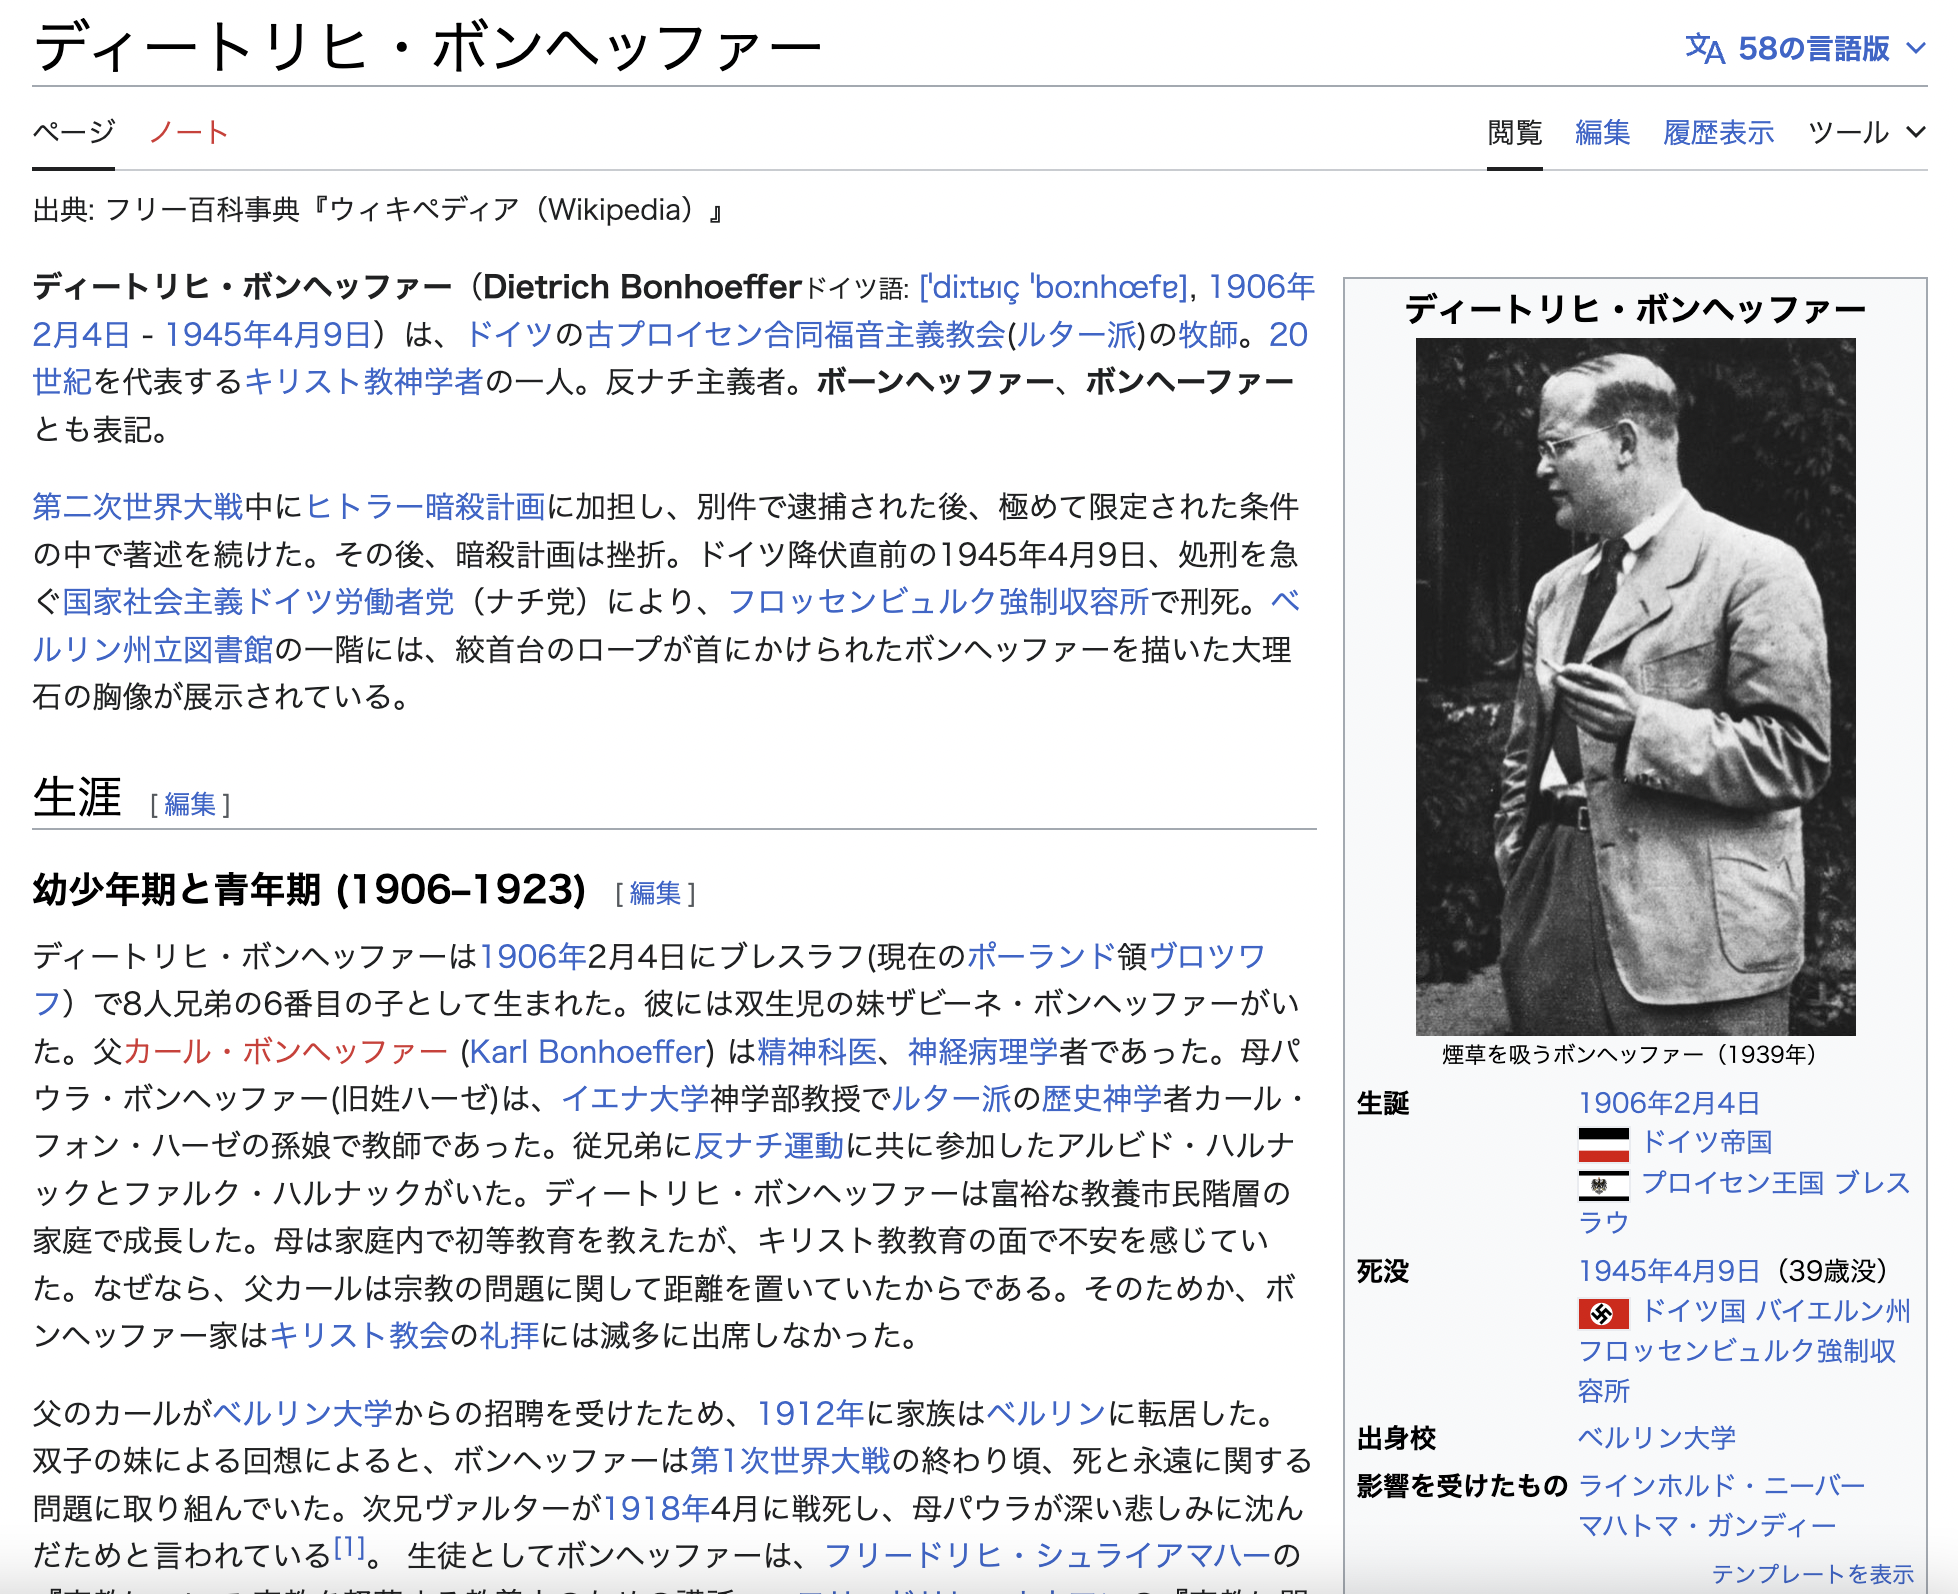Click the Prussia kingdom flag icon
Viewport: 1958px width, 1594px height.
coord(1603,1184)
